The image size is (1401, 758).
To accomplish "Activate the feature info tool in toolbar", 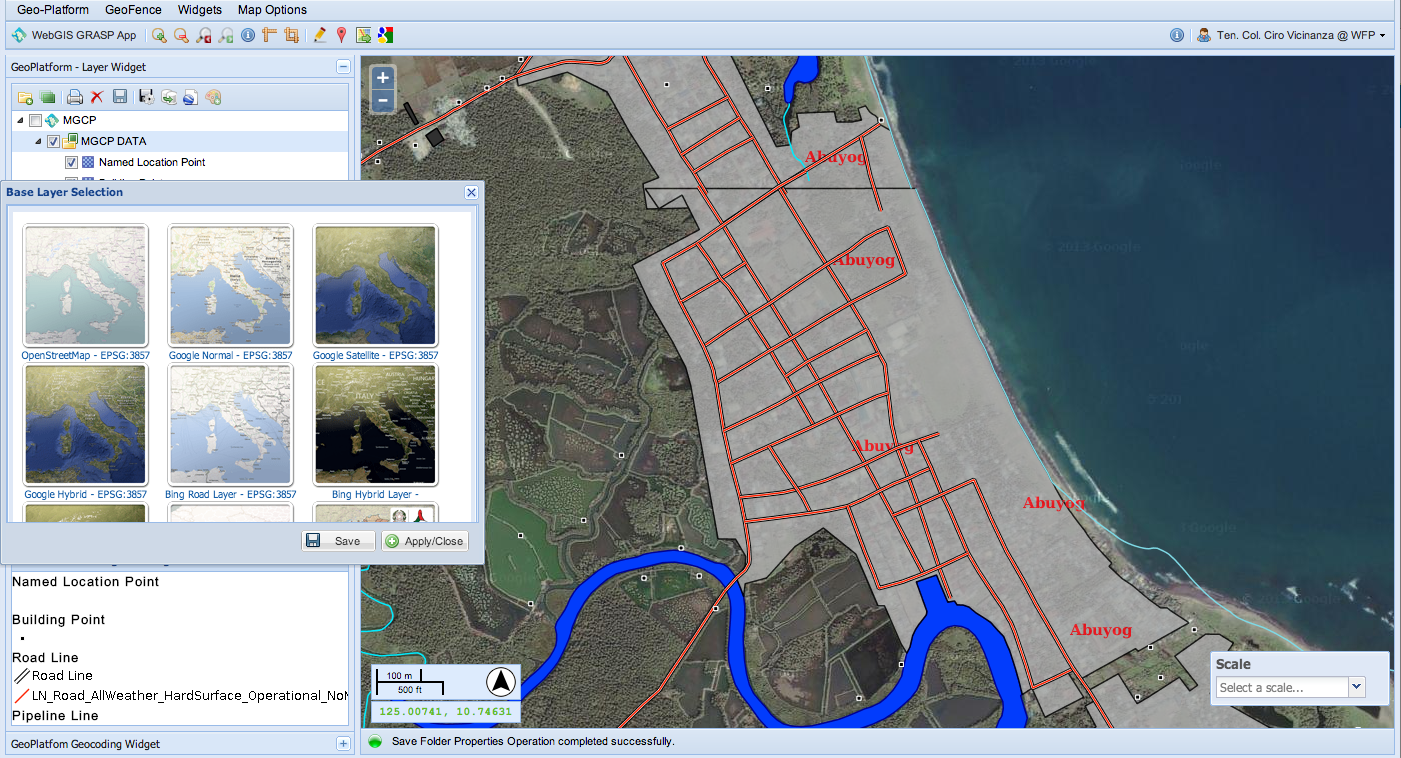I will tap(248, 35).
